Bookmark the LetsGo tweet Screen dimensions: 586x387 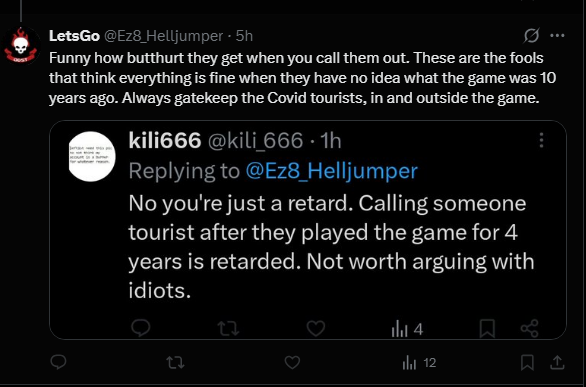(x=527, y=362)
